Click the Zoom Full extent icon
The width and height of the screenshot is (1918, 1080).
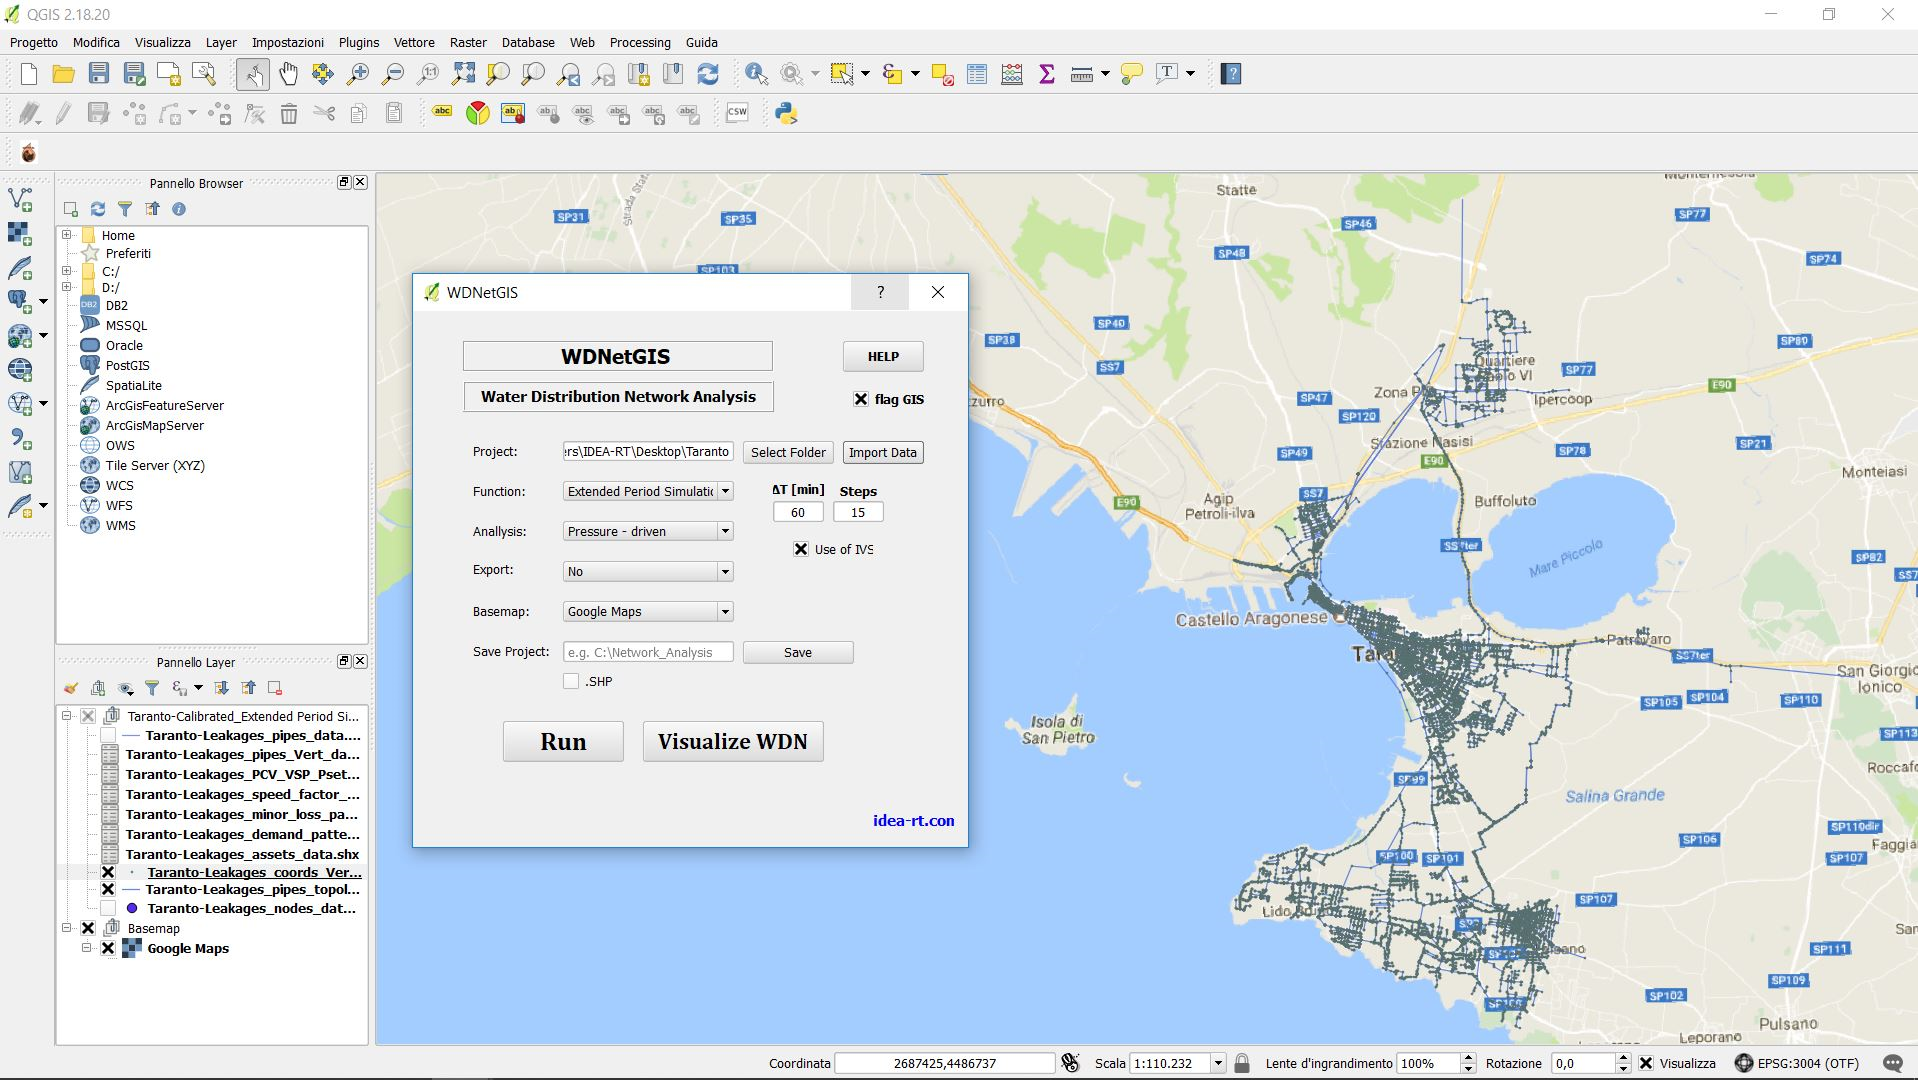pos(463,73)
